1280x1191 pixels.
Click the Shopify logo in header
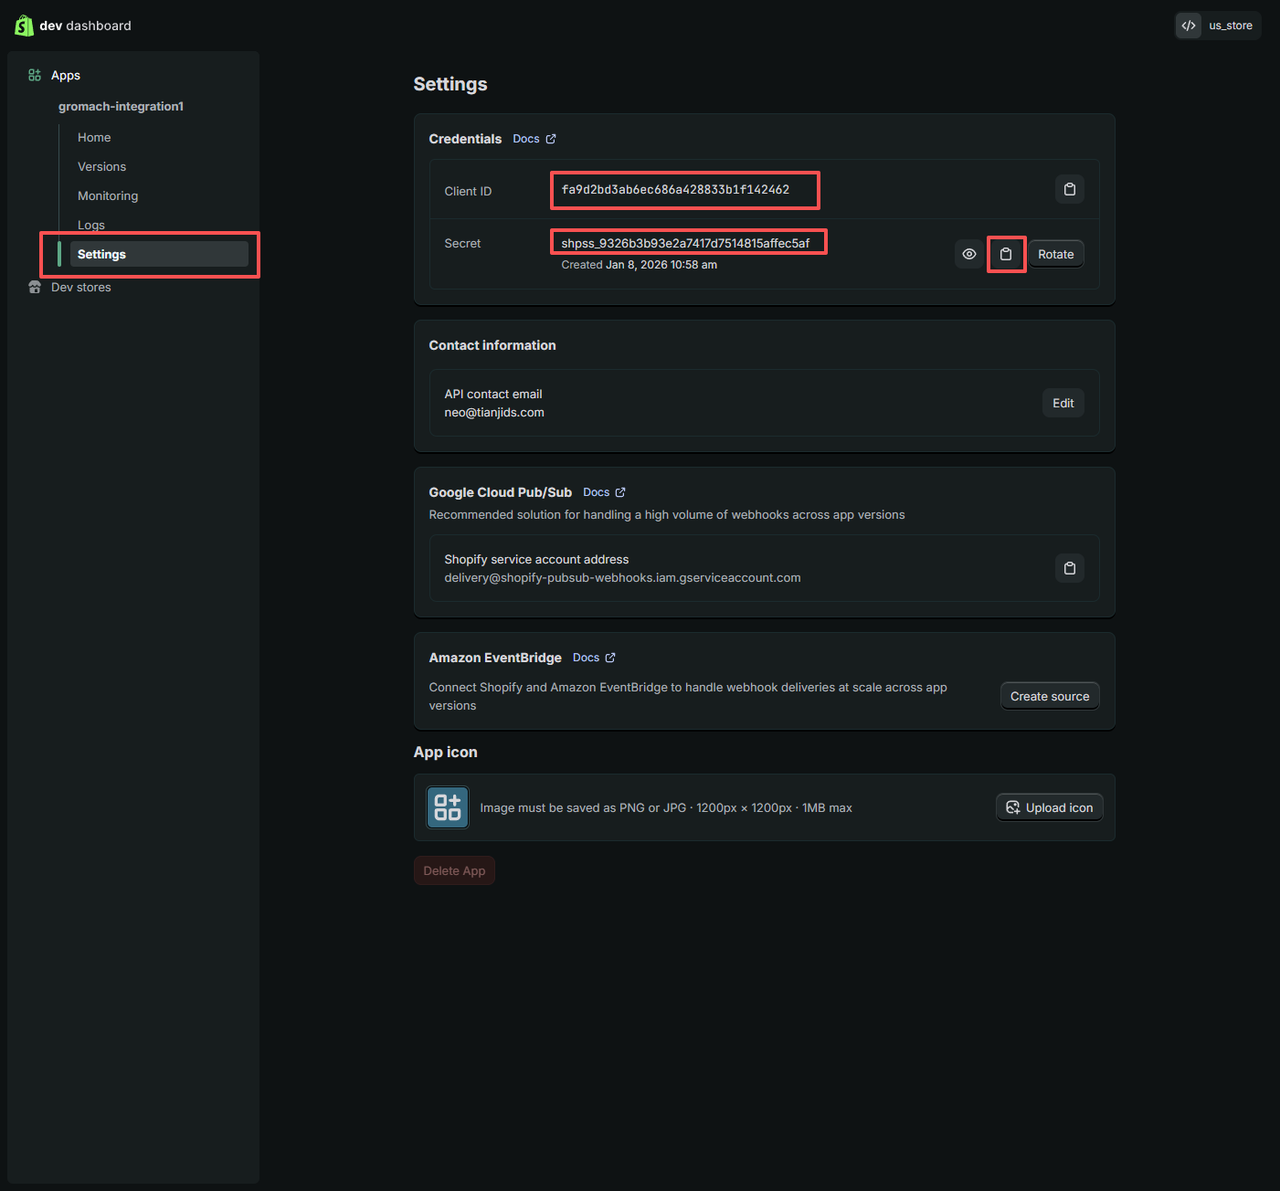pos(24,26)
